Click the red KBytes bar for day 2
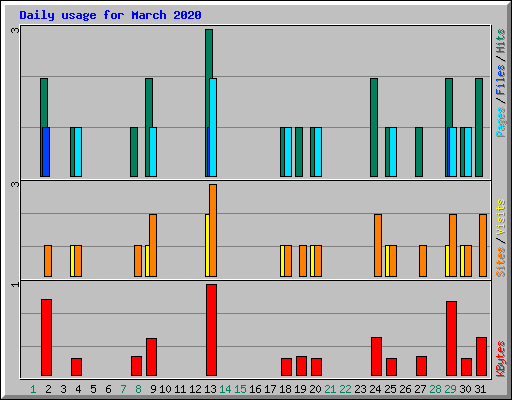Screen dimensions: 512x400 46,337
